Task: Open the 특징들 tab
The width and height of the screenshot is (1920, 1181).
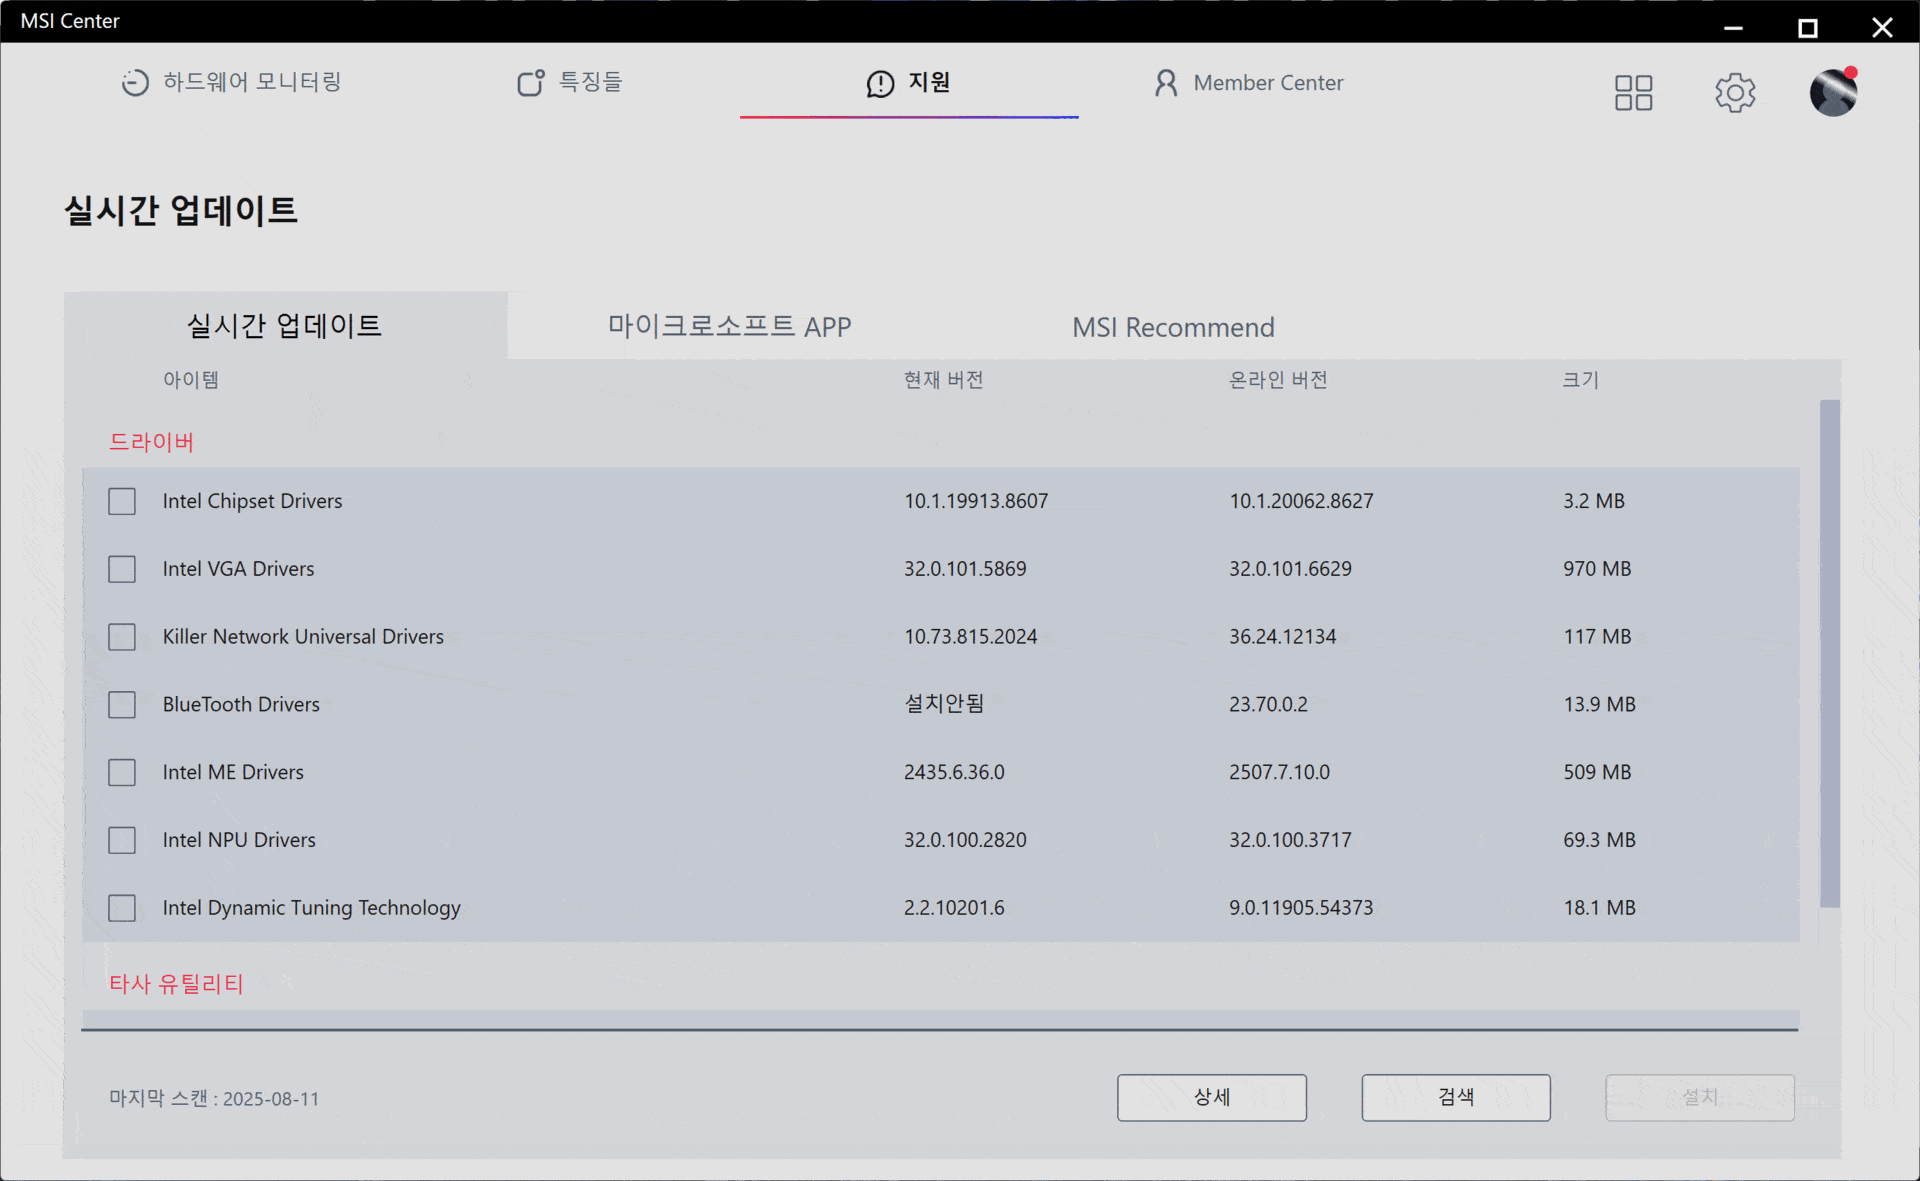Action: 569,82
